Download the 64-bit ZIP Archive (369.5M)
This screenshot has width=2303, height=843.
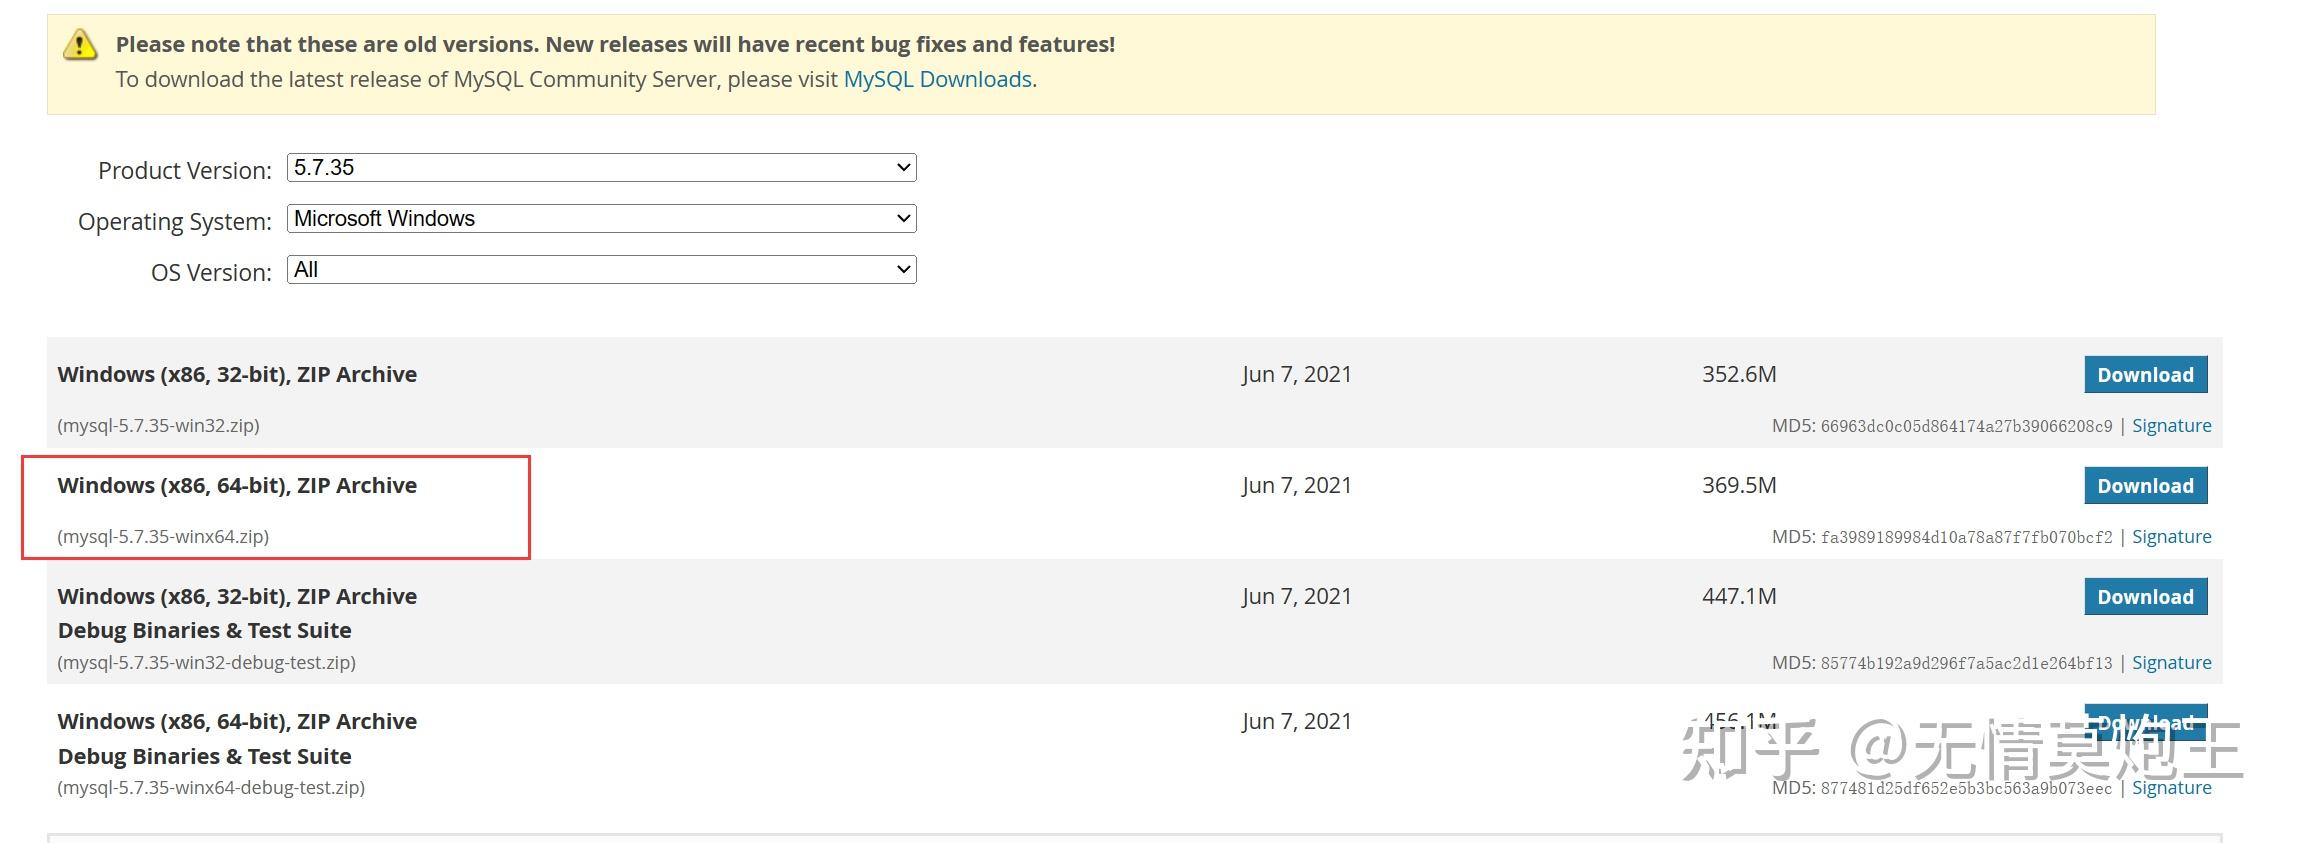pos(2145,486)
